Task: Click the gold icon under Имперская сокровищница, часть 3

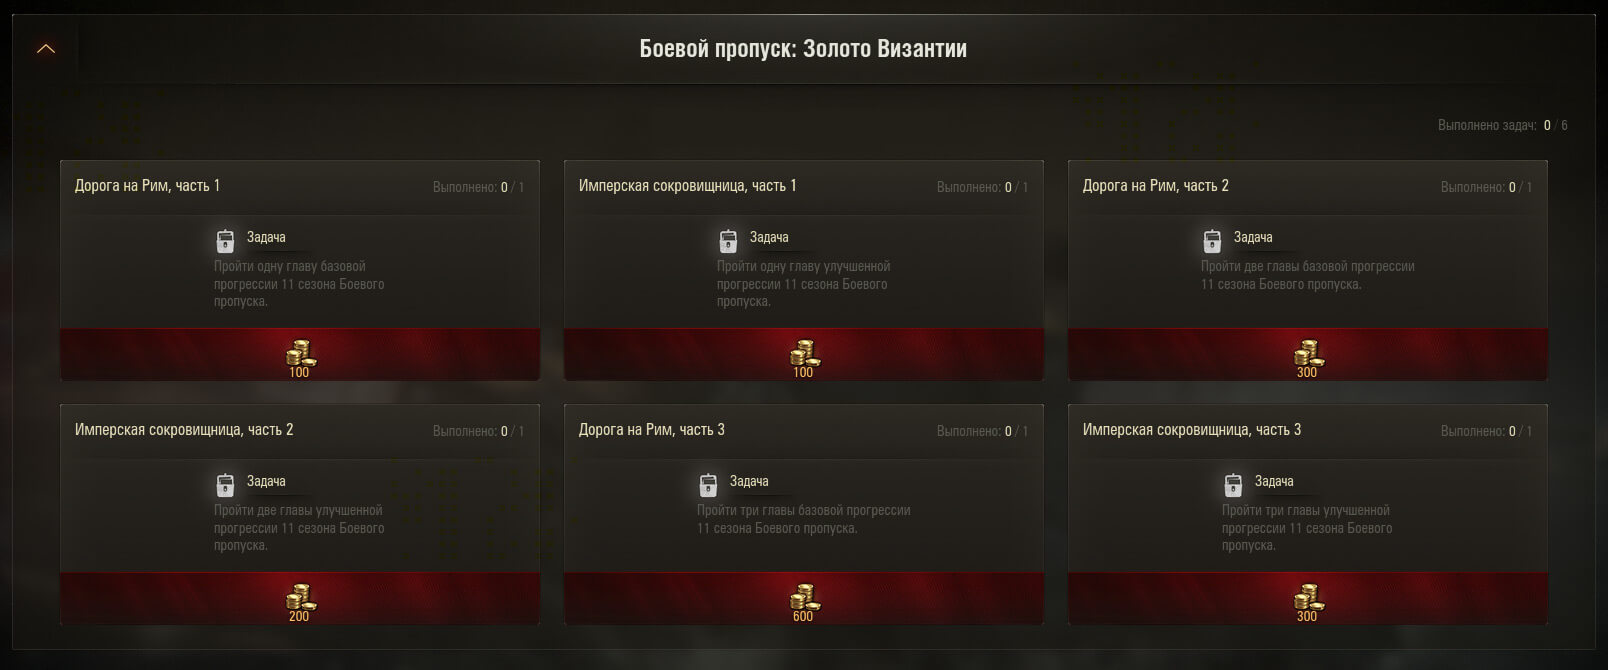Action: click(1308, 597)
